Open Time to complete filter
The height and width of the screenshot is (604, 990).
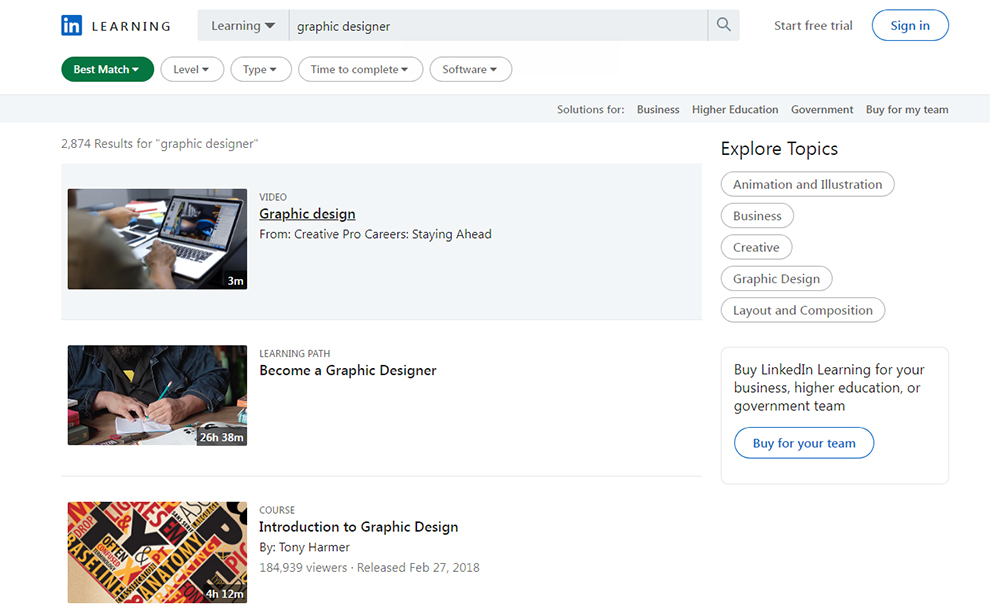click(360, 69)
